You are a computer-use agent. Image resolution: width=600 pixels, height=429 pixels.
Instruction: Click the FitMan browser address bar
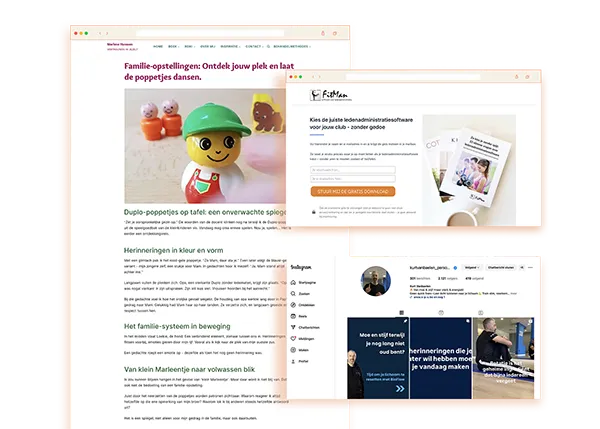[413, 77]
